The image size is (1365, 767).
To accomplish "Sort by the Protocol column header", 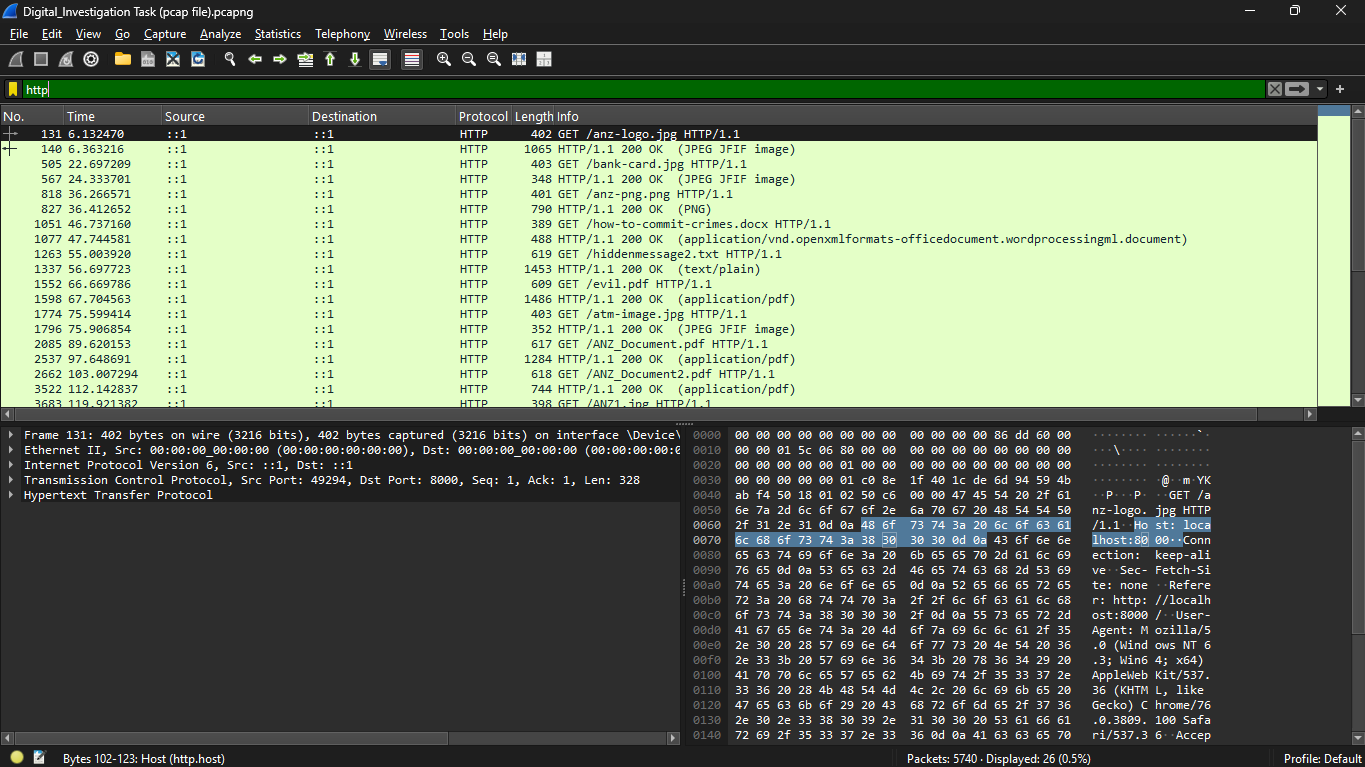I will pyautogui.click(x=483, y=116).
